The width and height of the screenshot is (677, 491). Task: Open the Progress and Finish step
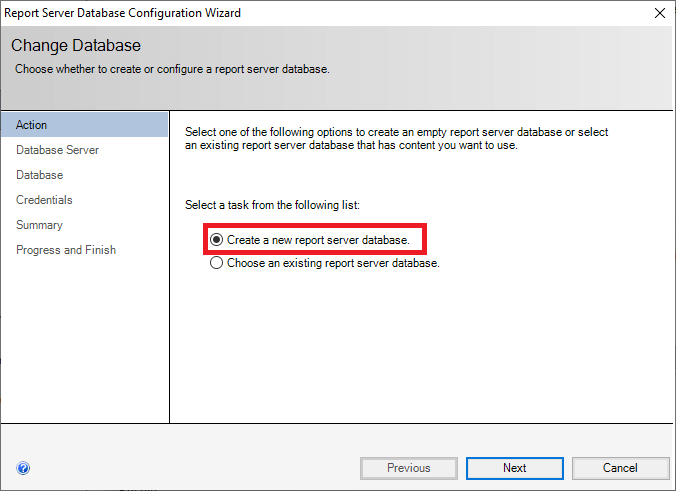66,250
